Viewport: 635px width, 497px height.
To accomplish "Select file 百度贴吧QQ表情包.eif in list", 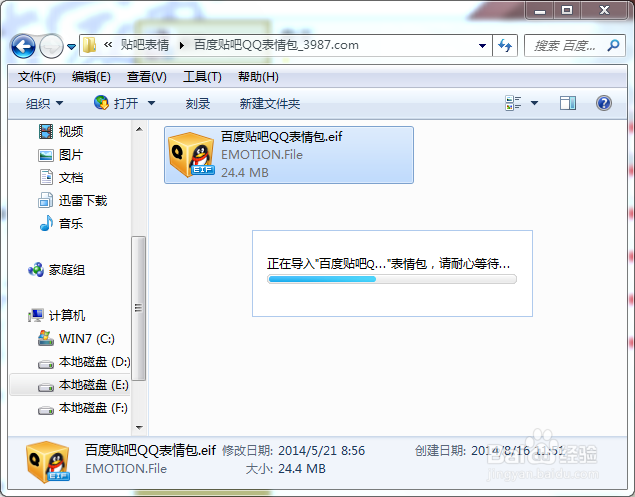I will point(289,155).
